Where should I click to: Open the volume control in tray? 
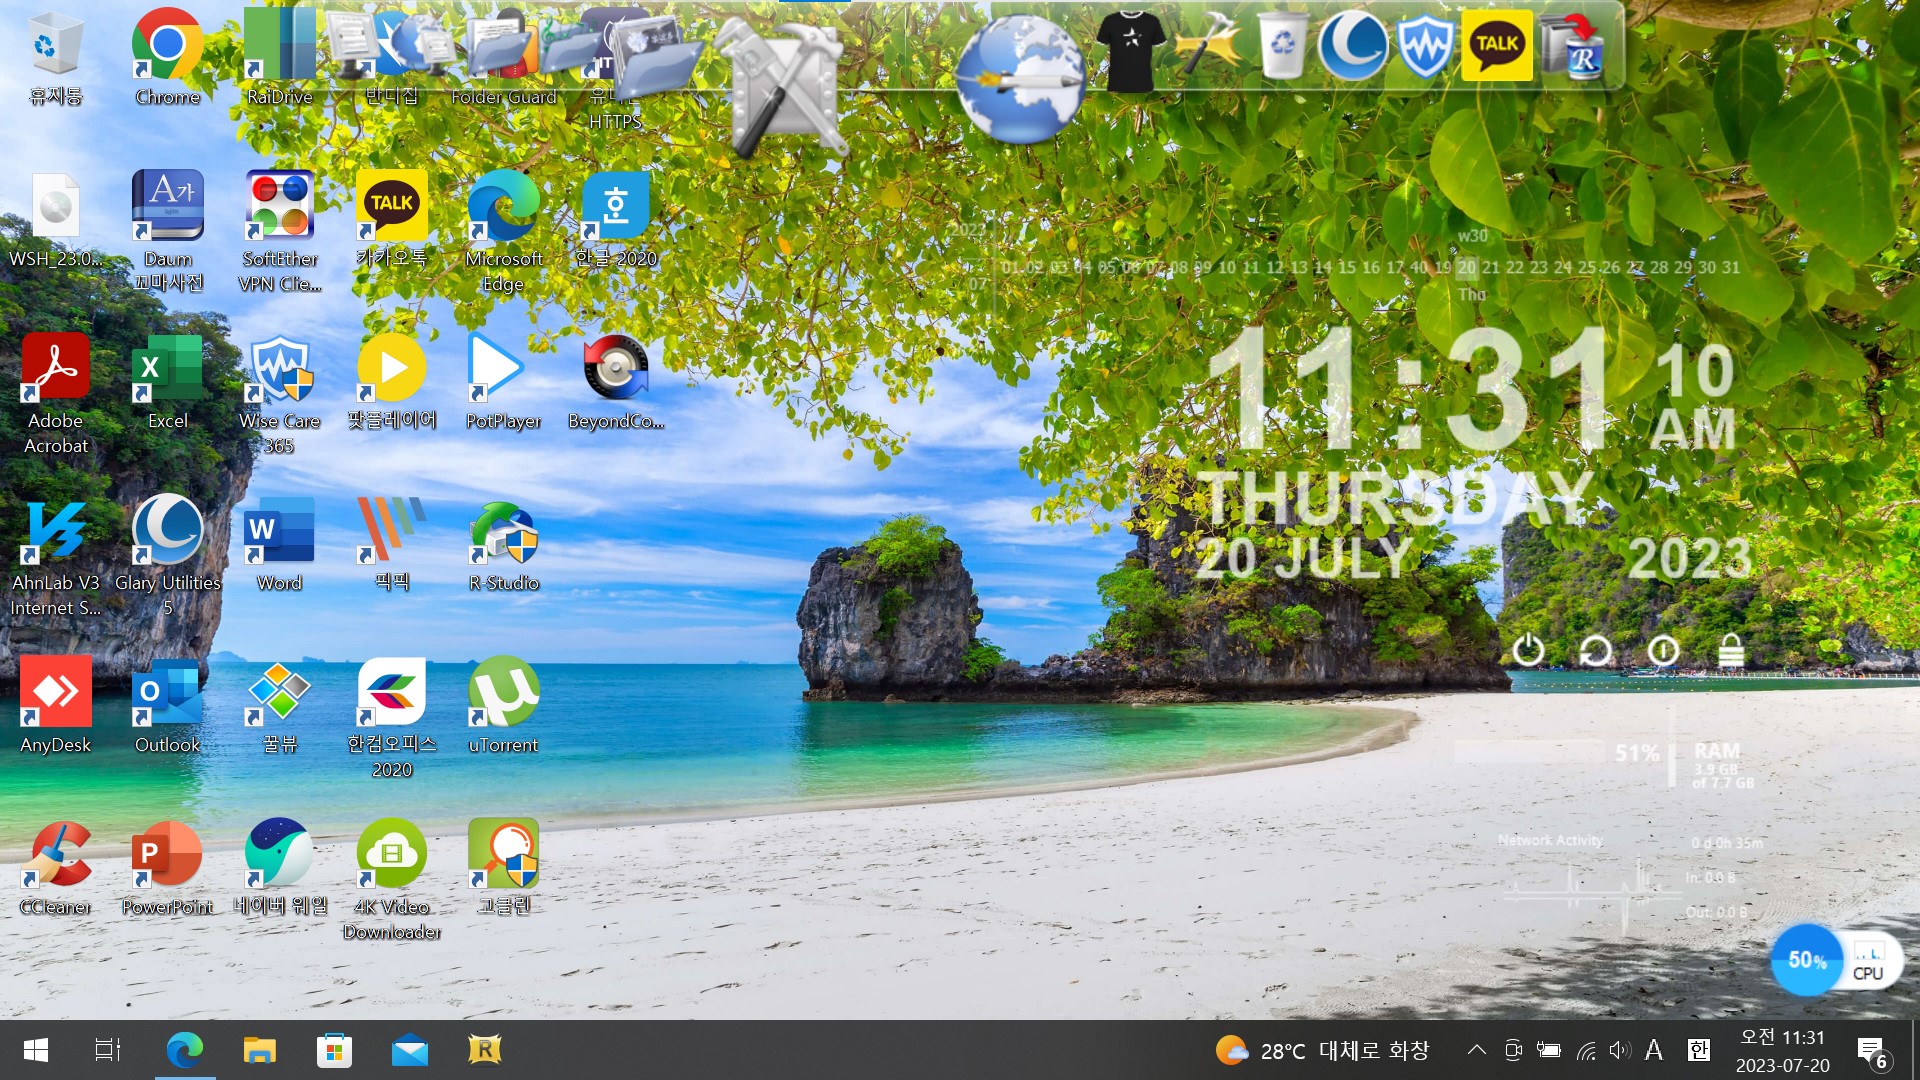[1620, 1050]
